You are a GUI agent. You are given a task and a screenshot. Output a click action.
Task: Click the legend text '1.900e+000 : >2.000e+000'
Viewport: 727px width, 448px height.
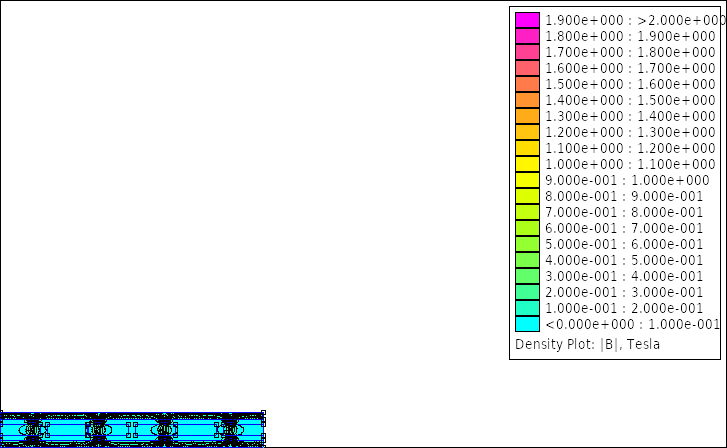(635, 20)
